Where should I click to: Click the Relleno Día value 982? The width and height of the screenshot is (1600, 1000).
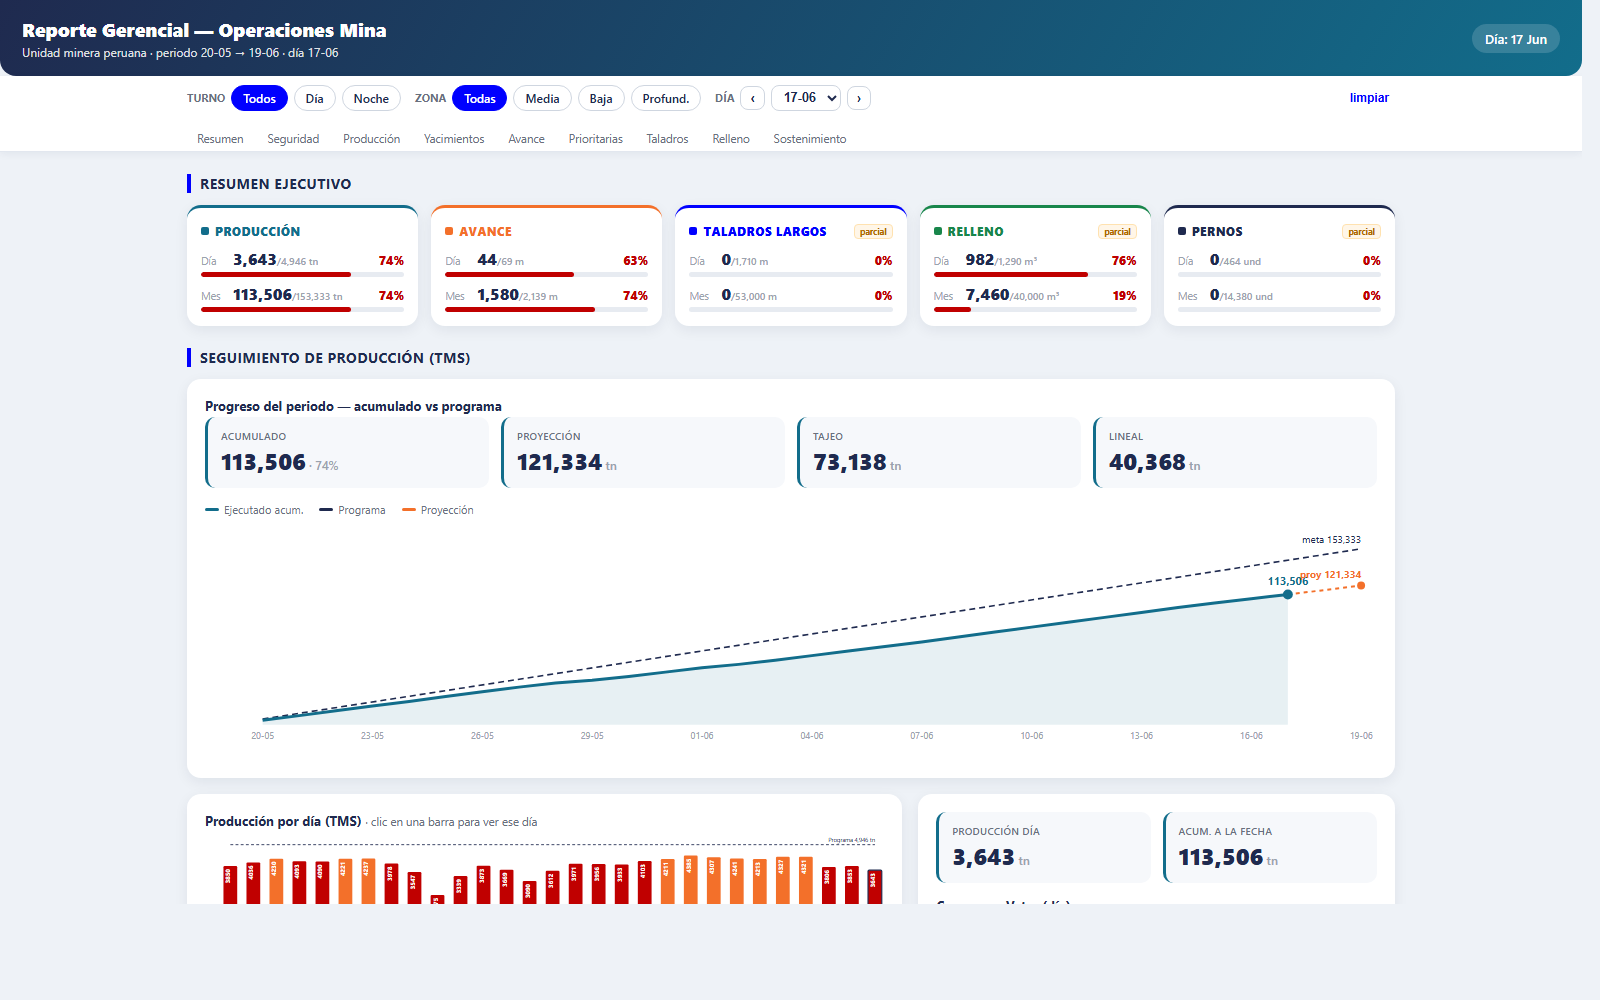pos(980,260)
